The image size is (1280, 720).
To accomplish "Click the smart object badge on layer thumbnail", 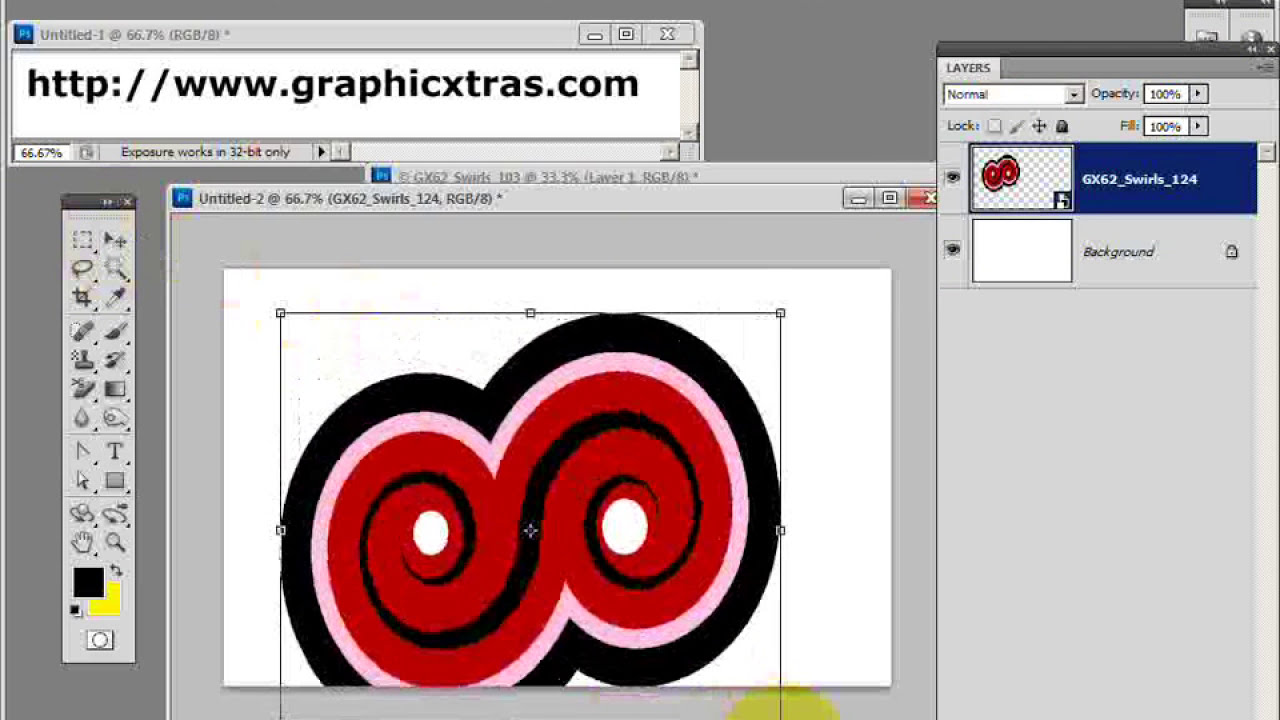I will (x=1062, y=202).
